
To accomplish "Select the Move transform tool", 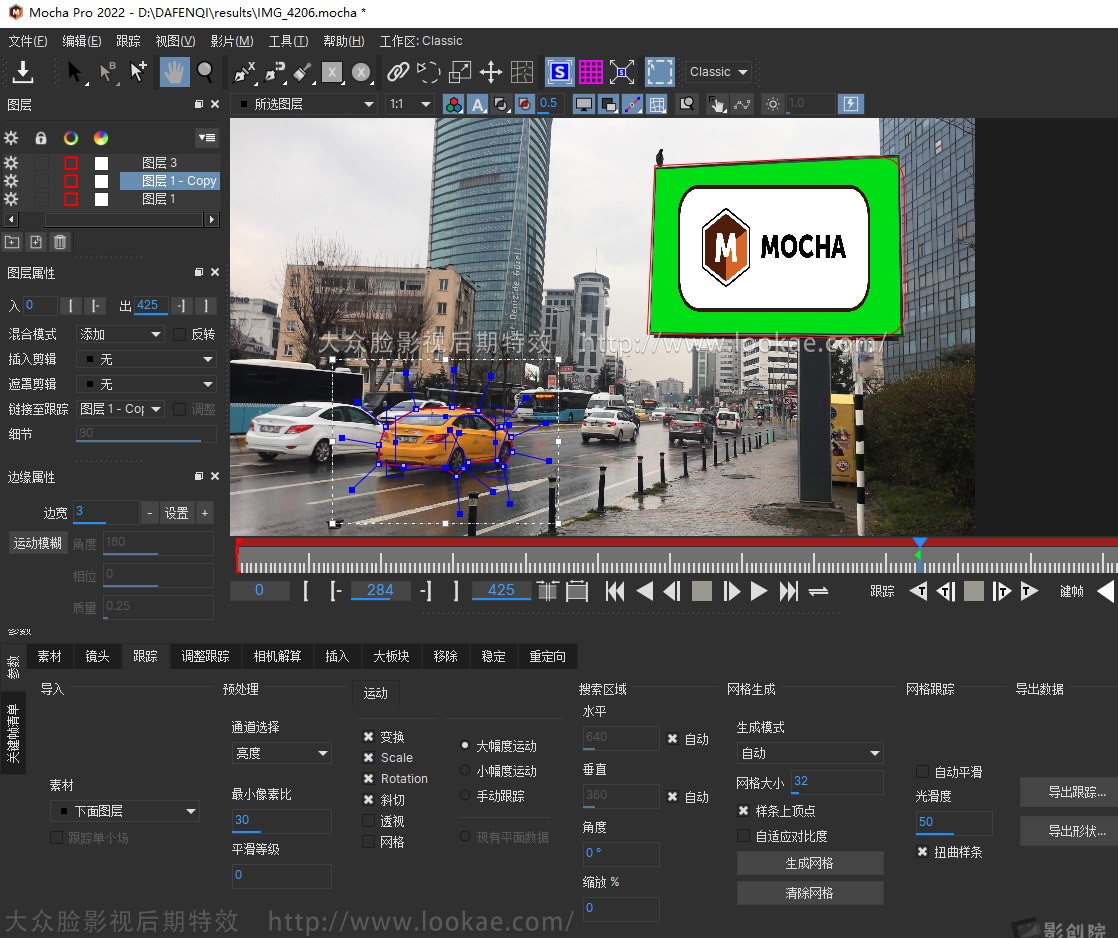I will click(x=490, y=71).
